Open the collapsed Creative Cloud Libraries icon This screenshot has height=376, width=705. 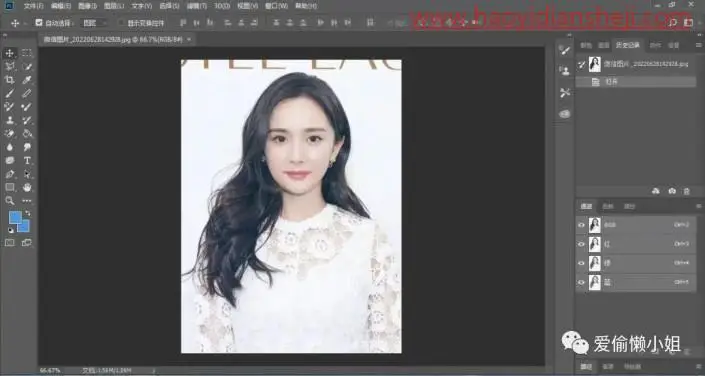point(565,114)
